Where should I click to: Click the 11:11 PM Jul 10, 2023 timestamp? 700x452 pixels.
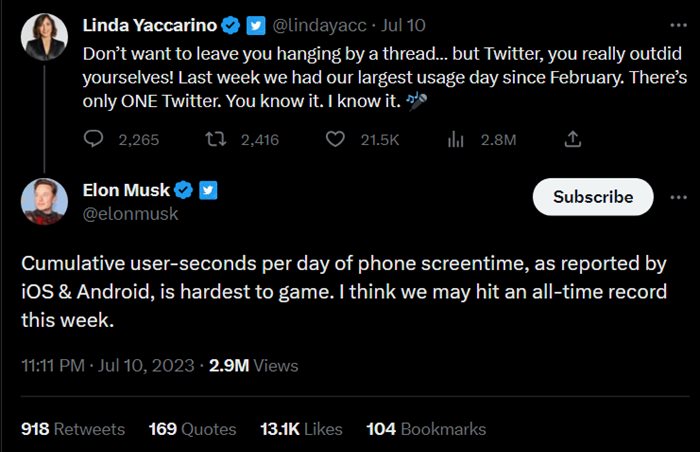click(x=108, y=366)
